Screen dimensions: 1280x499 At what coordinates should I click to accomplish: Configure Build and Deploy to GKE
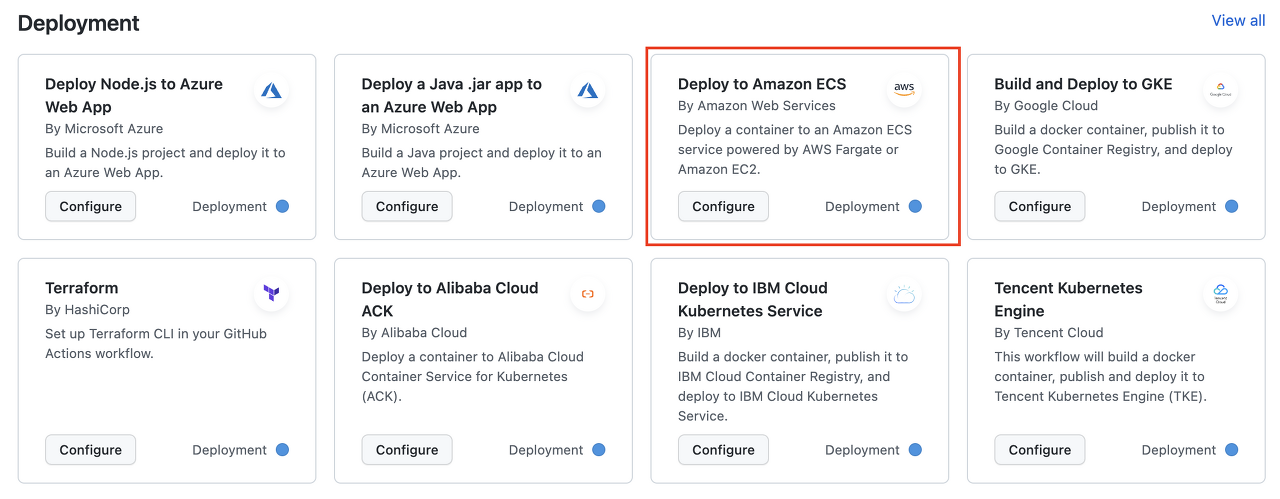click(1040, 206)
